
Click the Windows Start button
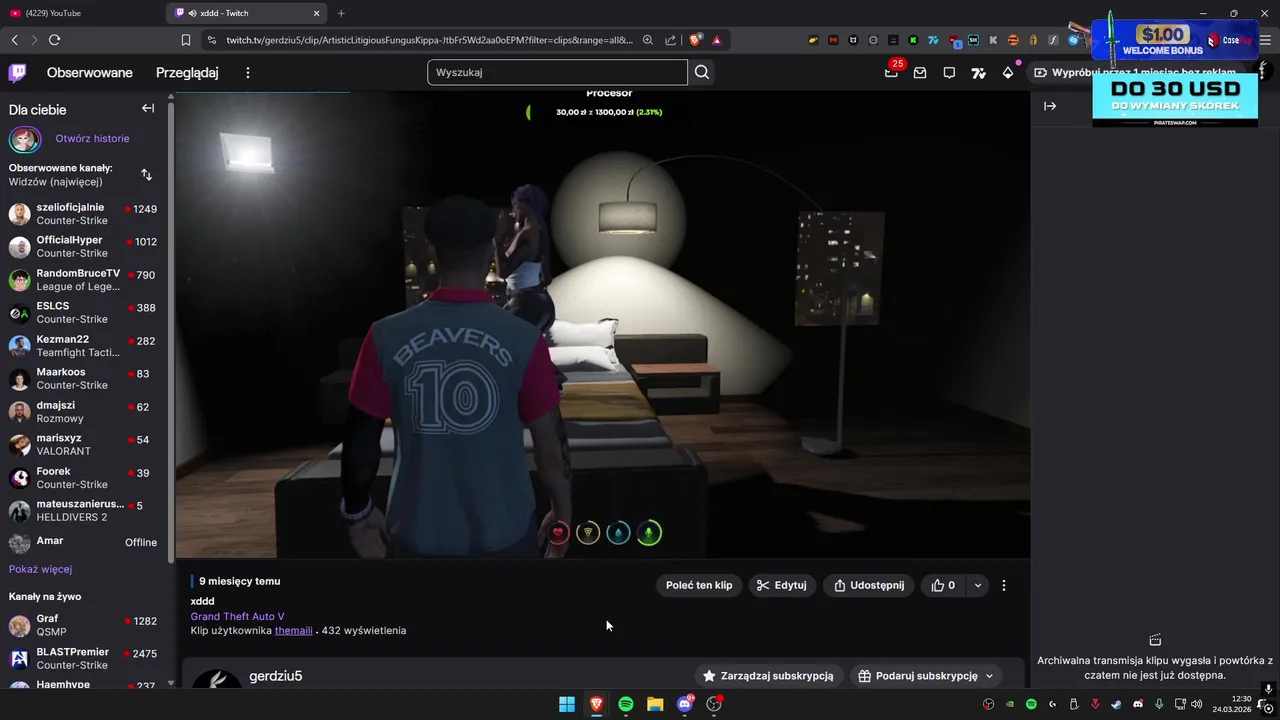pos(567,704)
